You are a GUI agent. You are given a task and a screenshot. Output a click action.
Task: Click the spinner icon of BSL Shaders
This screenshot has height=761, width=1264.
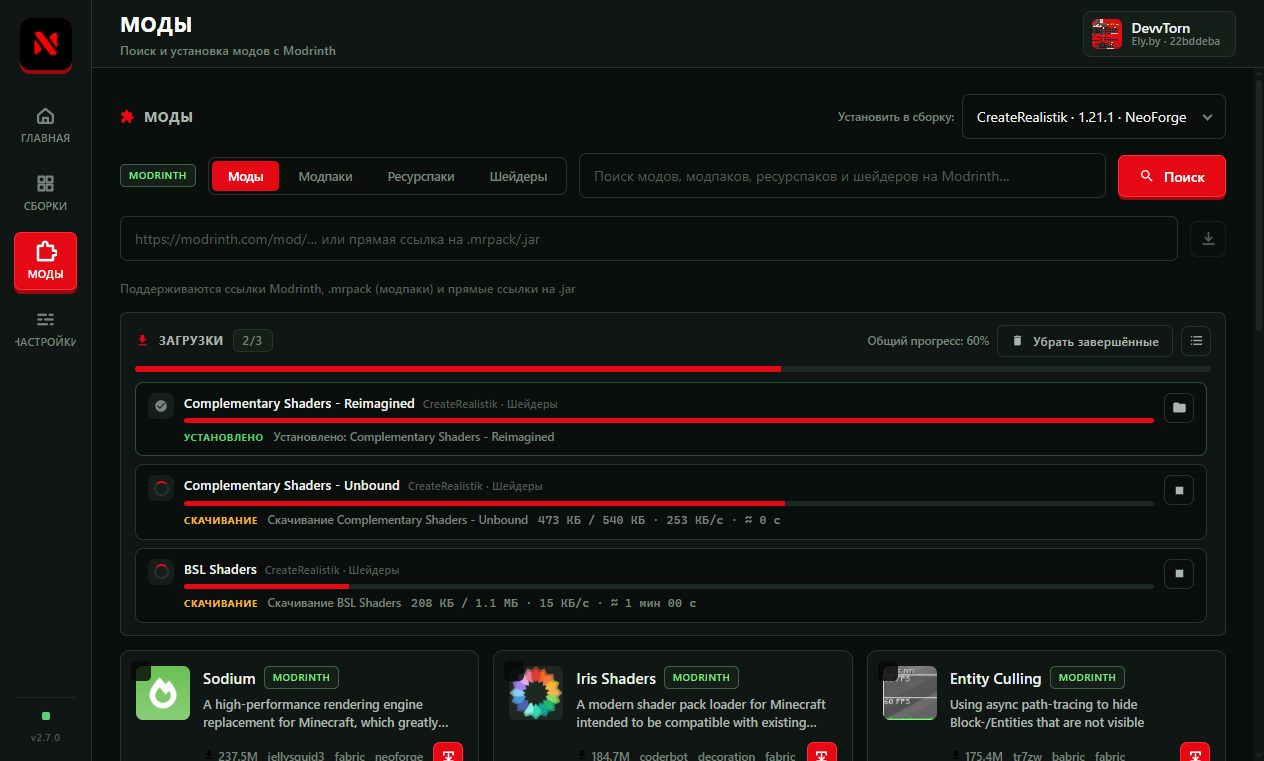(x=160, y=572)
